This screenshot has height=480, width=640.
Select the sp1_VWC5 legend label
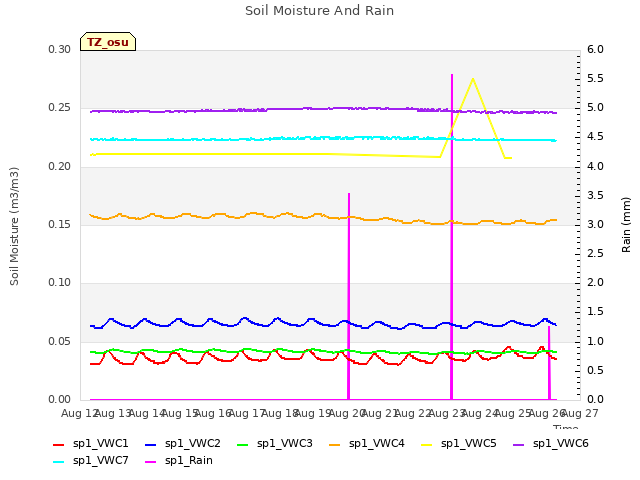[x=469, y=444]
